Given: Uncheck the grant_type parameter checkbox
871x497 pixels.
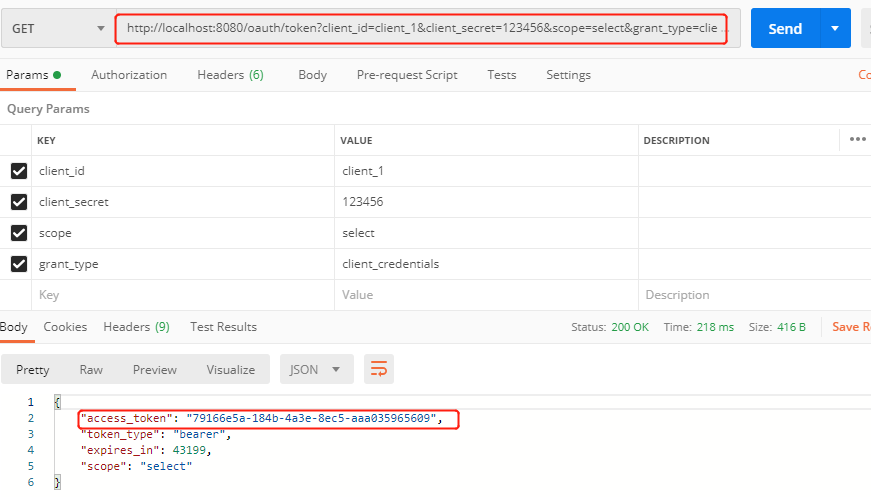Looking at the screenshot, I should pyautogui.click(x=19, y=264).
